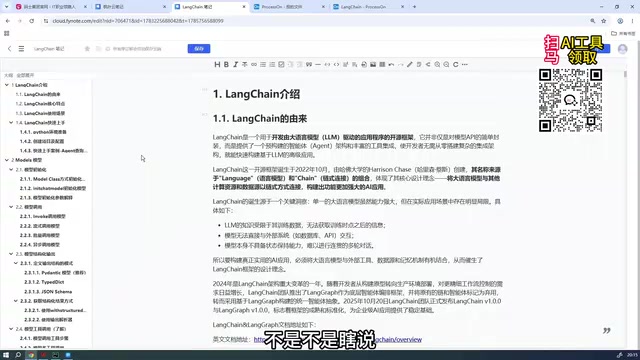Jump to outline item '2.3.1.1. Pydantic 模型'
Image resolution: width=640 pixels, height=360 pixels.
pyautogui.click(x=55, y=273)
